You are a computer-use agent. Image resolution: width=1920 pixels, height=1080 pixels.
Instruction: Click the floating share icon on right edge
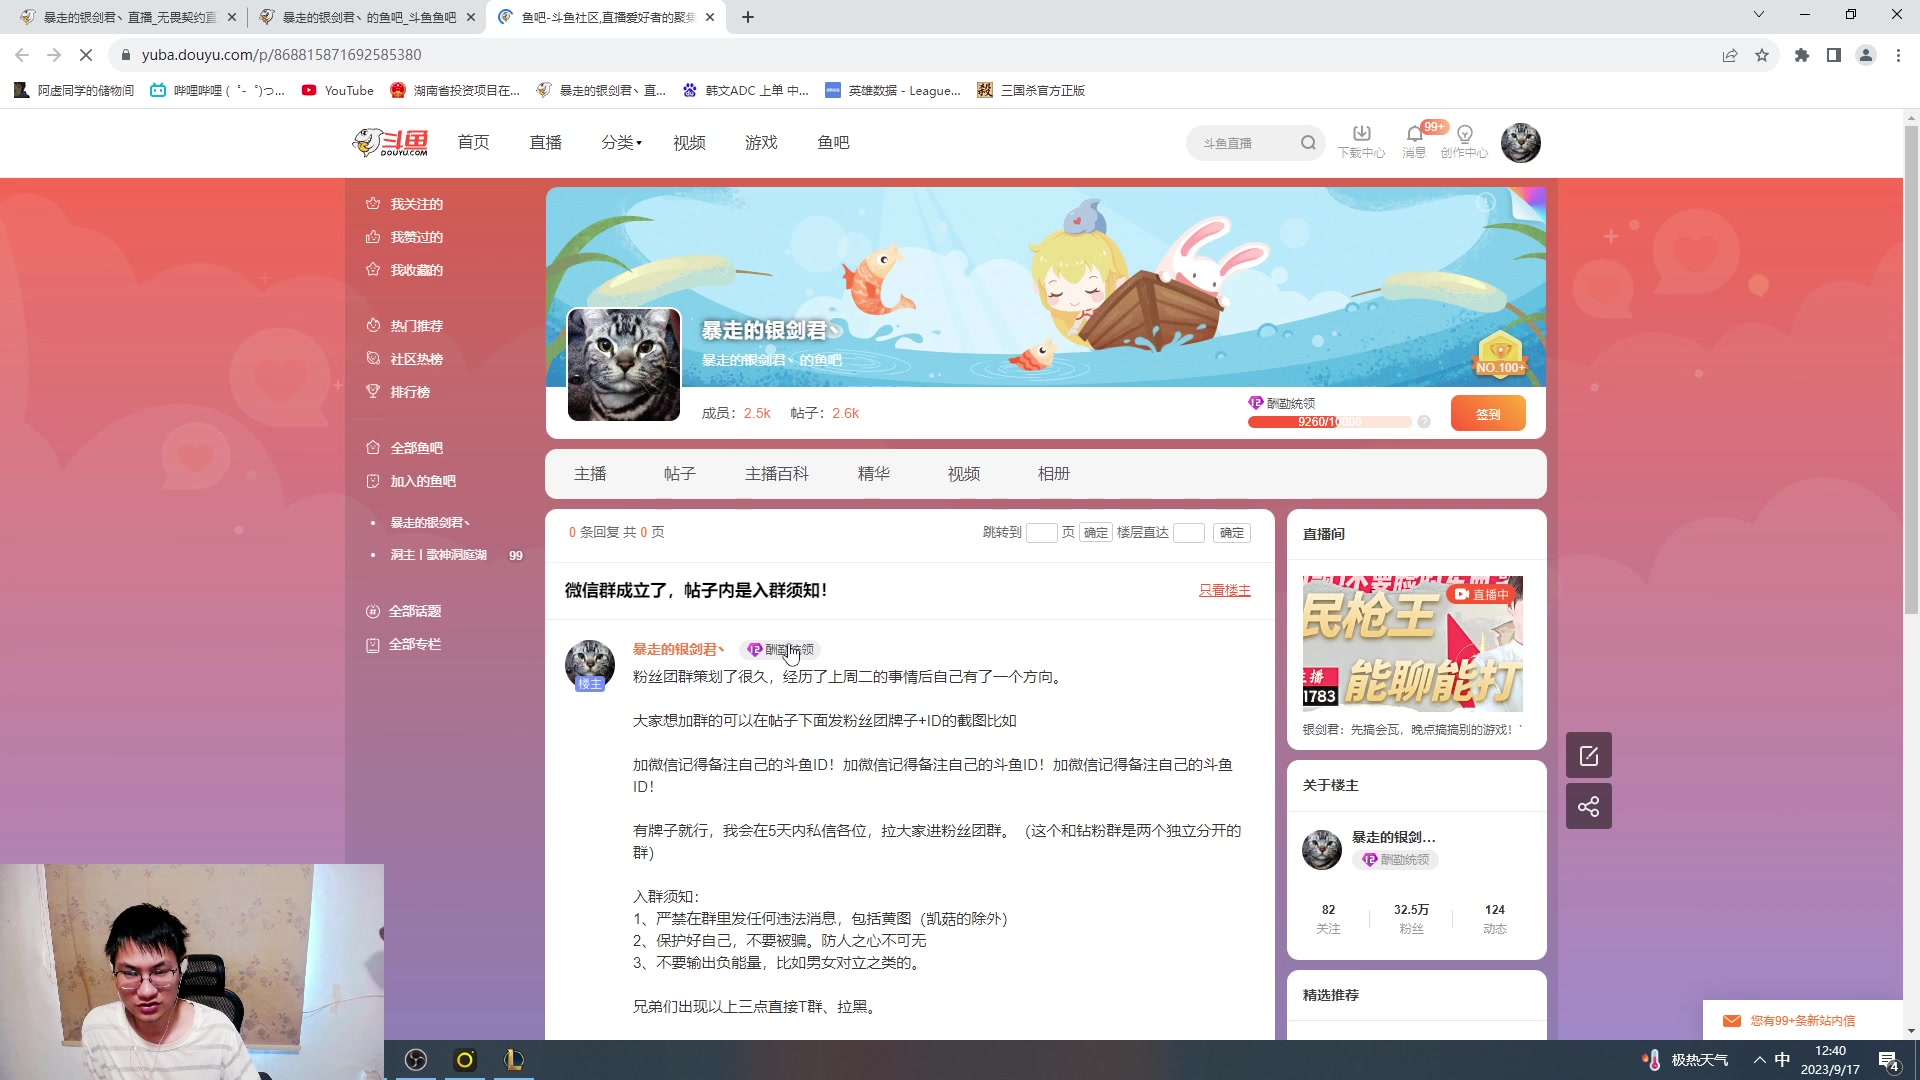click(1589, 806)
